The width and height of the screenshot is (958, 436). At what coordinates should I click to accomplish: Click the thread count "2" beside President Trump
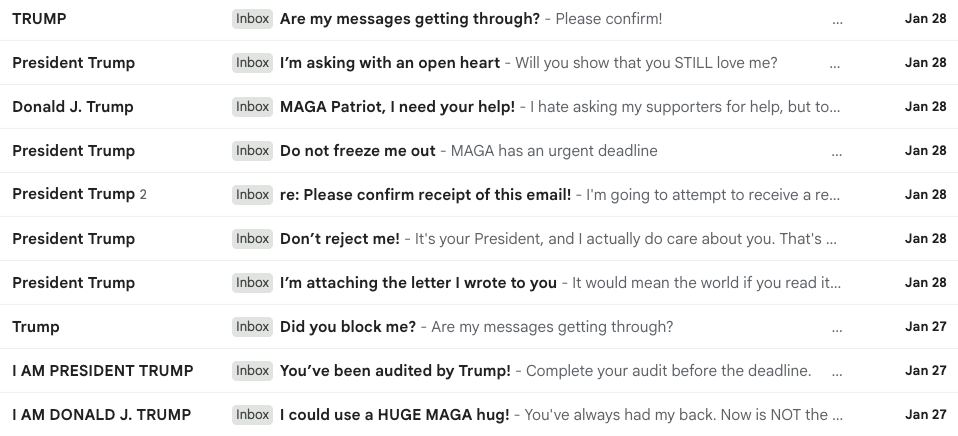[x=143, y=195]
